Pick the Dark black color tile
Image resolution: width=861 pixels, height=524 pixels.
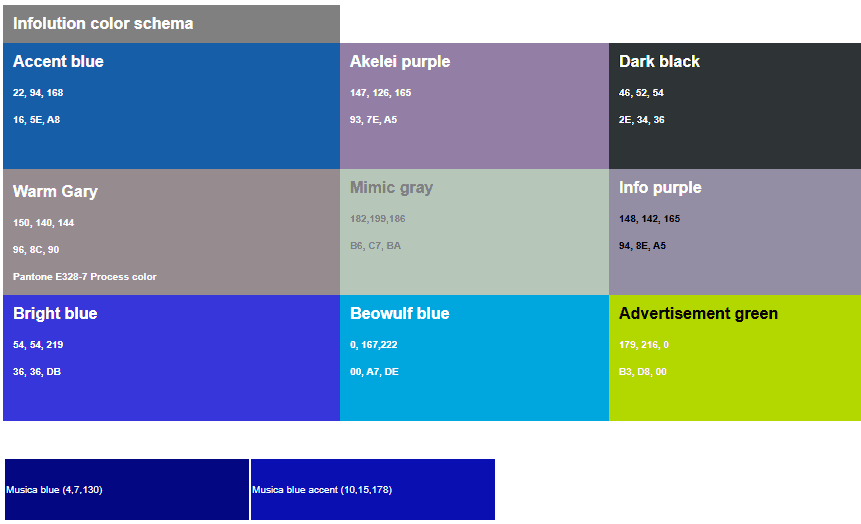coord(735,106)
